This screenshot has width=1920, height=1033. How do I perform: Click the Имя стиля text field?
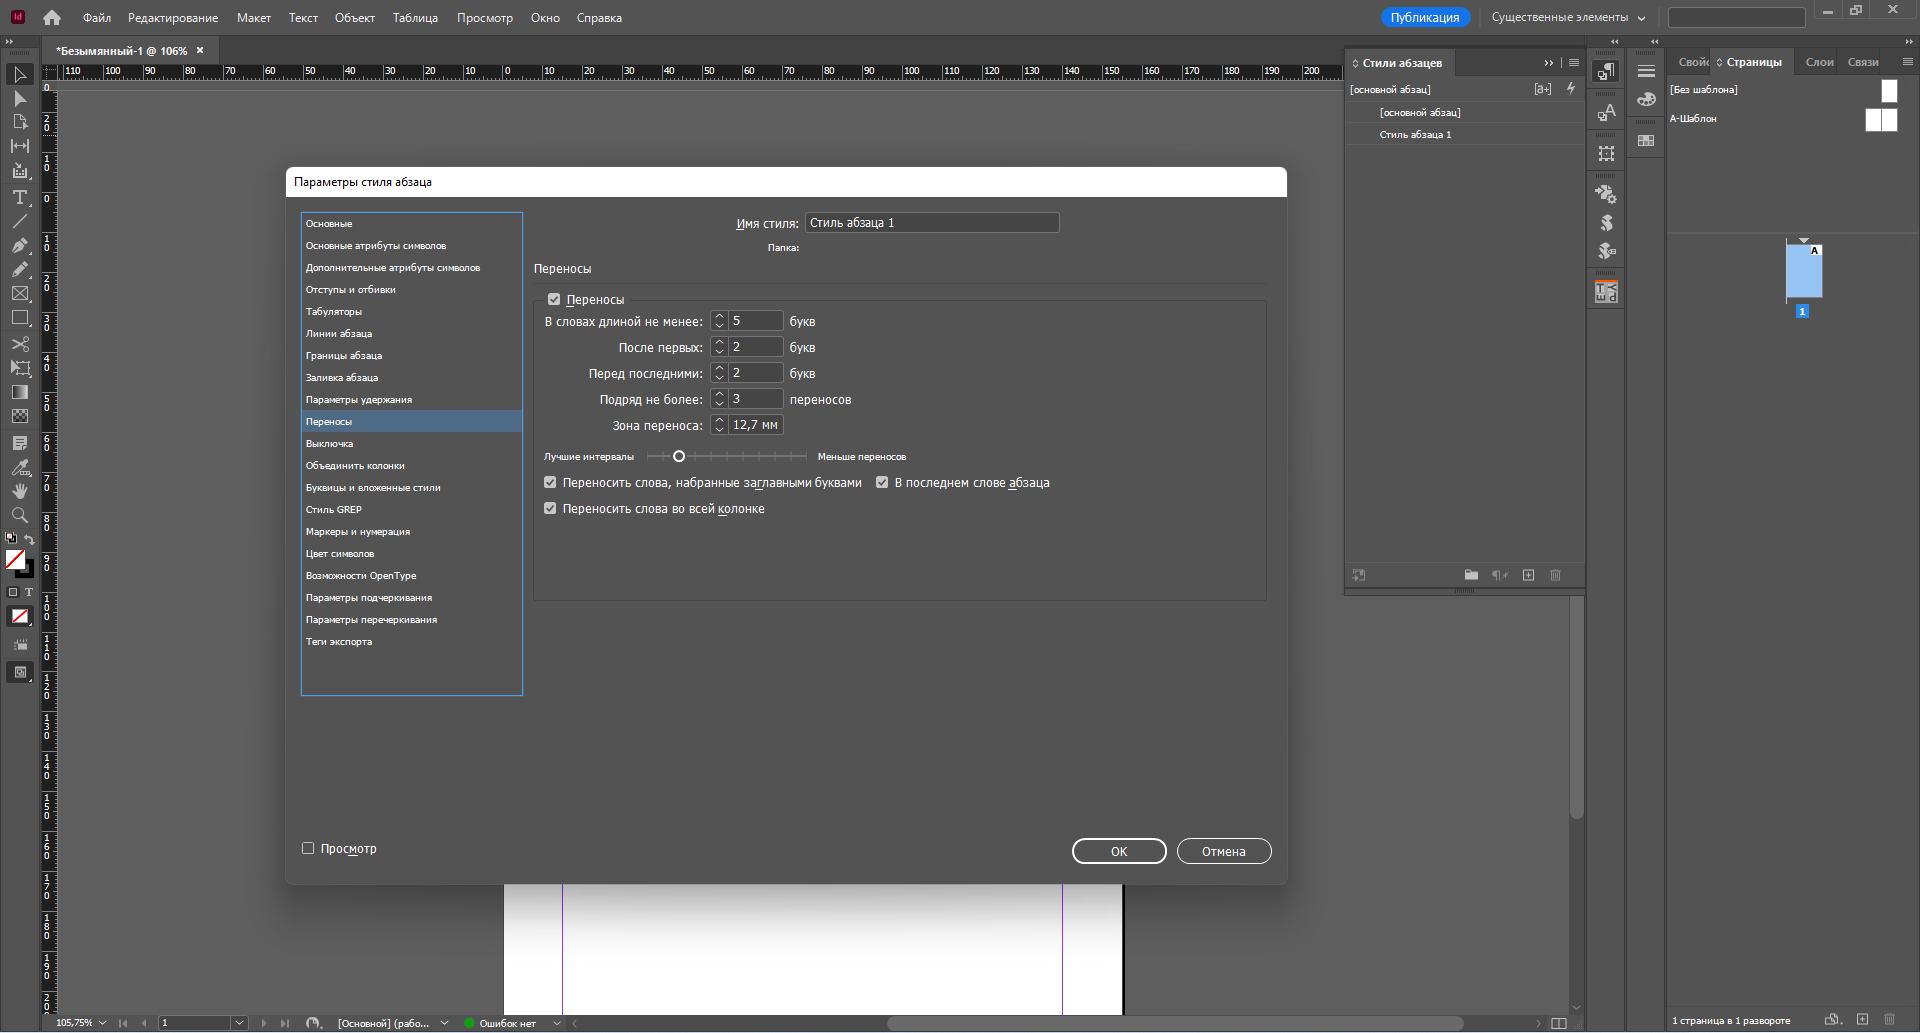pos(931,223)
